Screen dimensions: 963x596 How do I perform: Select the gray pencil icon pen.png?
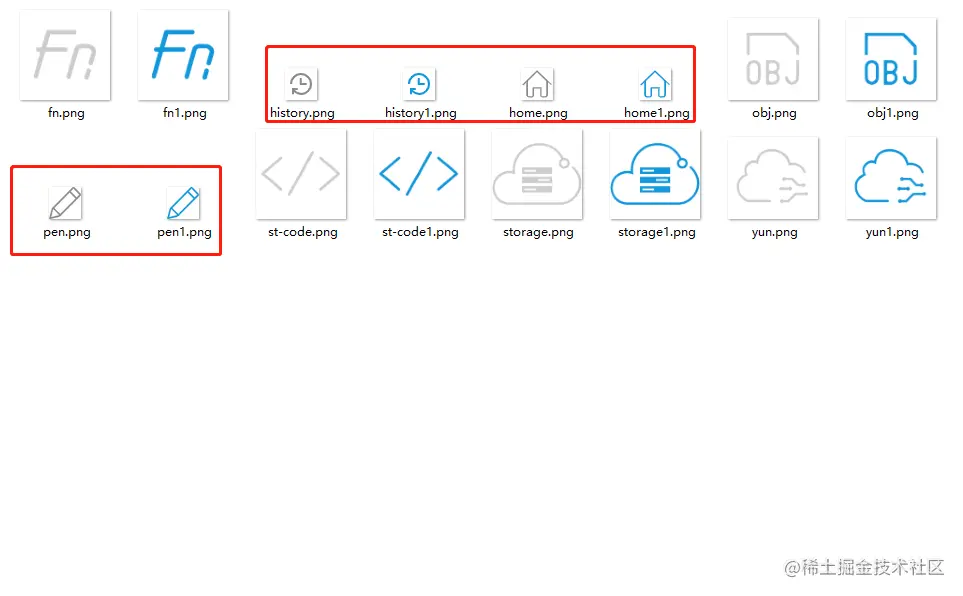pyautogui.click(x=65, y=203)
